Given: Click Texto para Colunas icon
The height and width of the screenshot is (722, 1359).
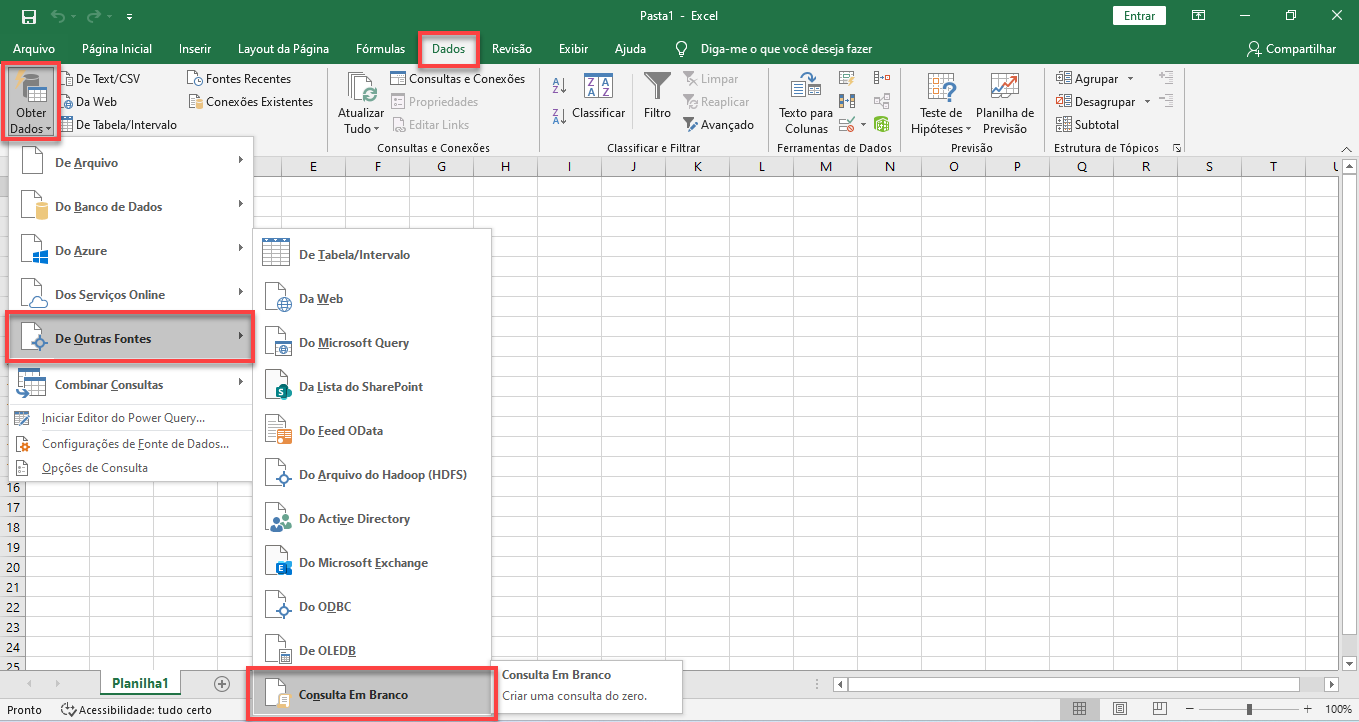Looking at the screenshot, I should pos(805,88).
